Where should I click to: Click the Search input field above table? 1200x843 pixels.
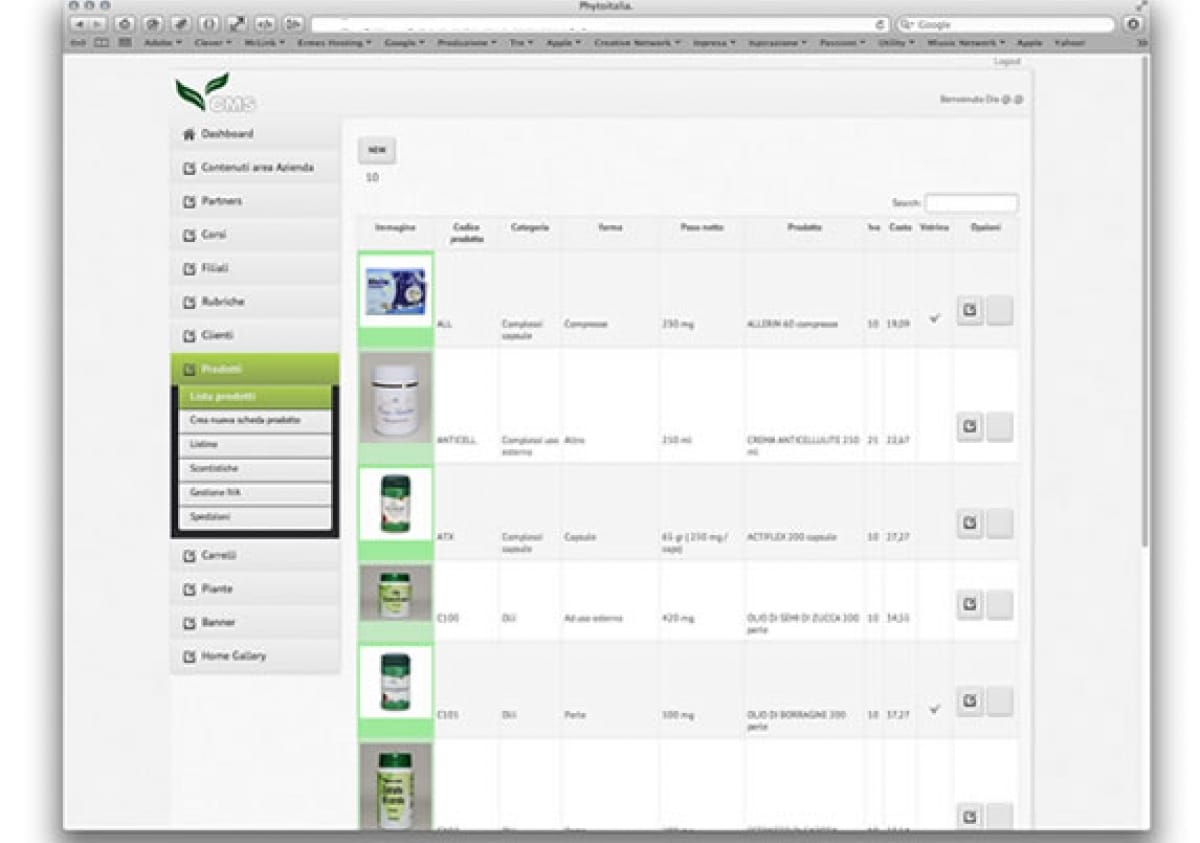[970, 203]
